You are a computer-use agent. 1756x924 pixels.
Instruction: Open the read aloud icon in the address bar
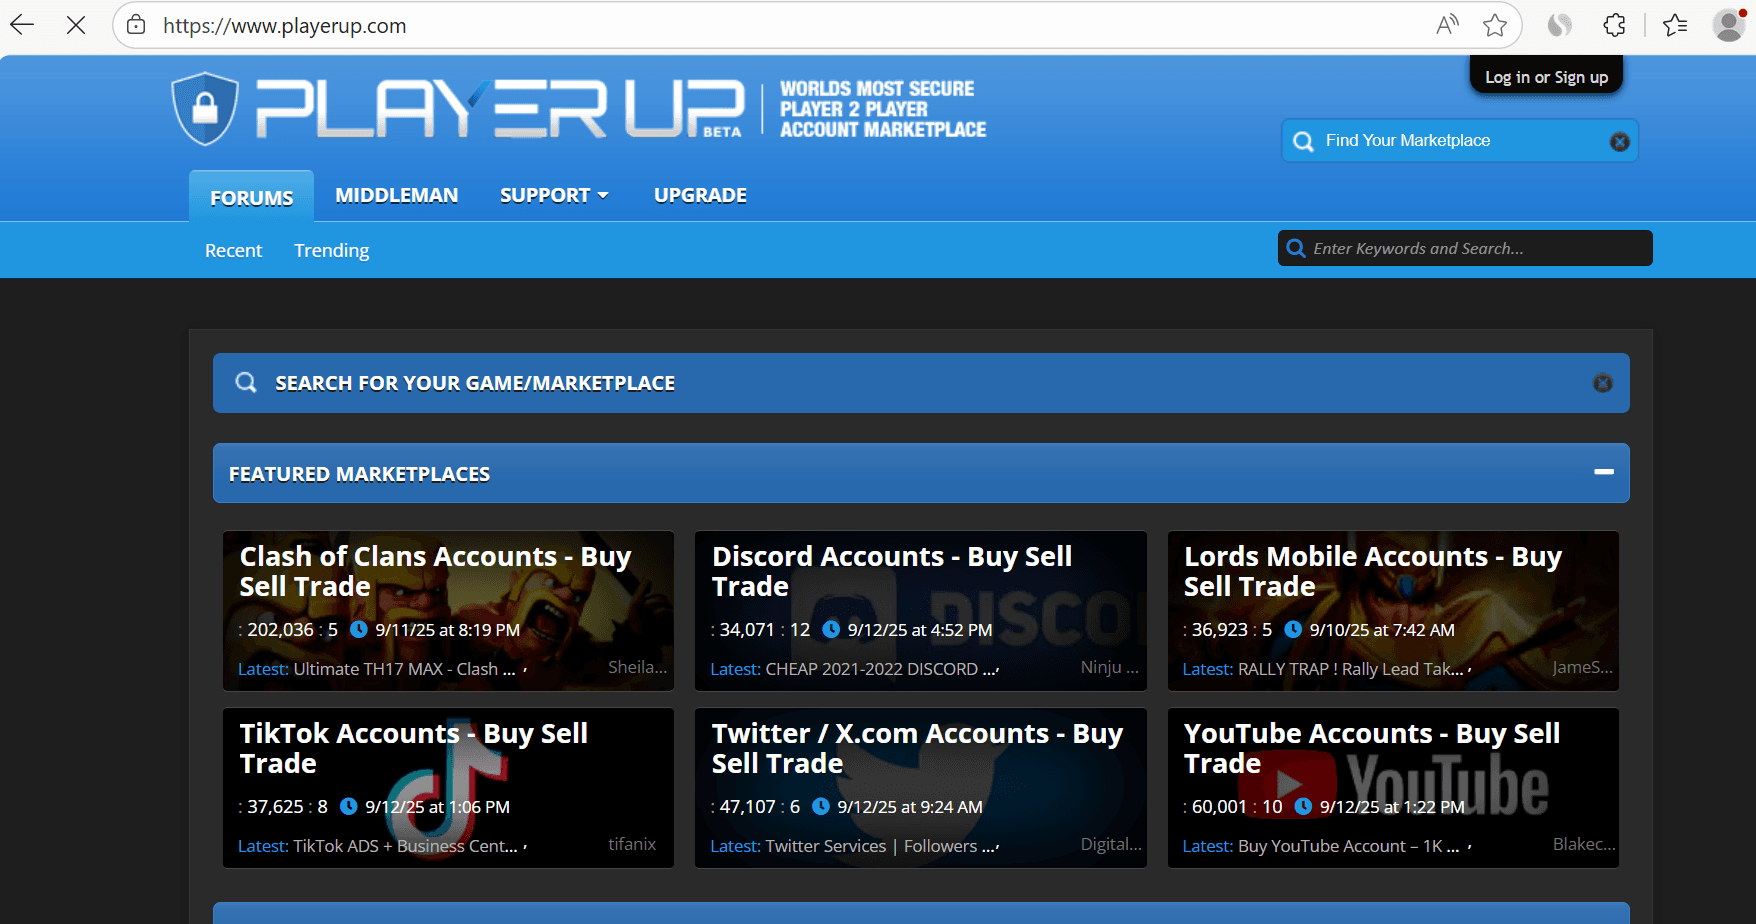1447,25
